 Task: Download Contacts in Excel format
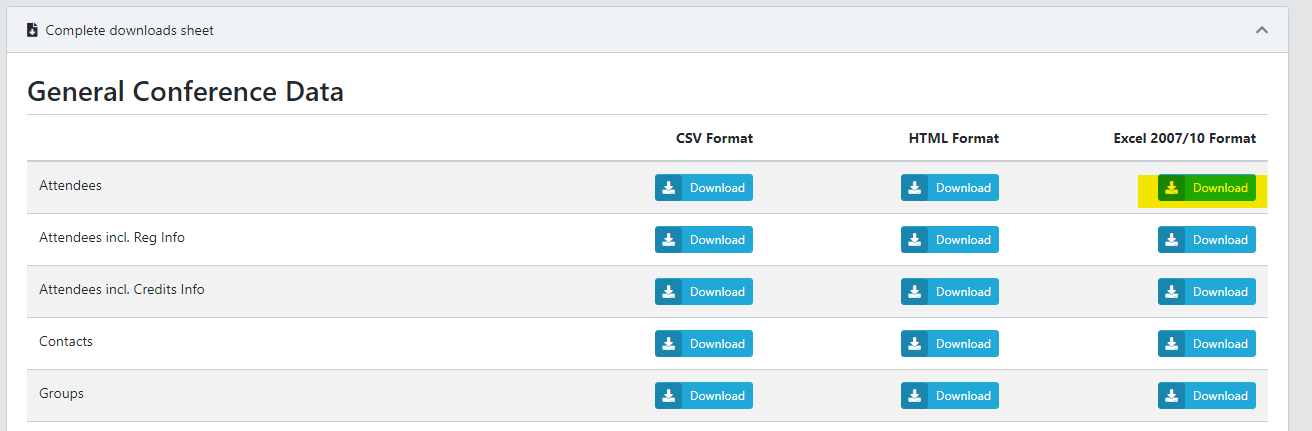coord(1207,344)
